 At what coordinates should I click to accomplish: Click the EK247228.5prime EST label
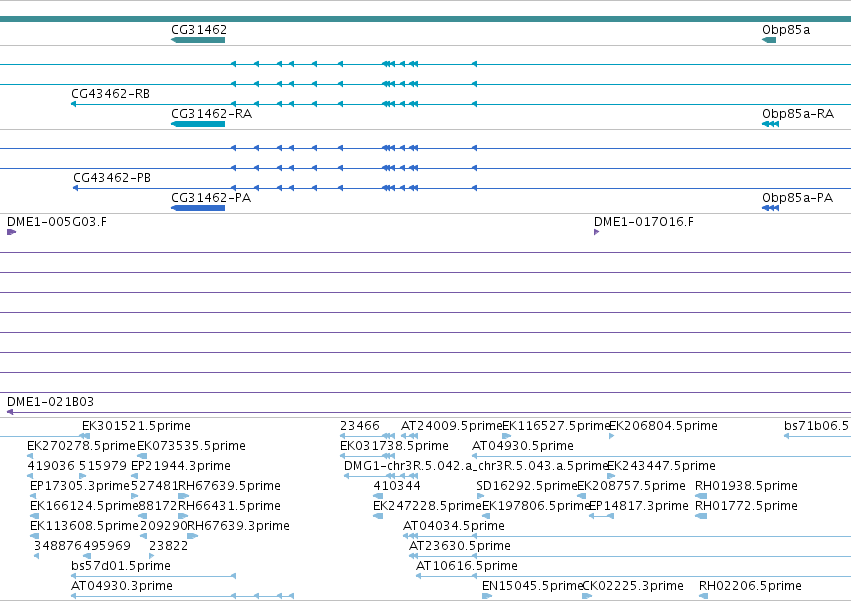(427, 506)
